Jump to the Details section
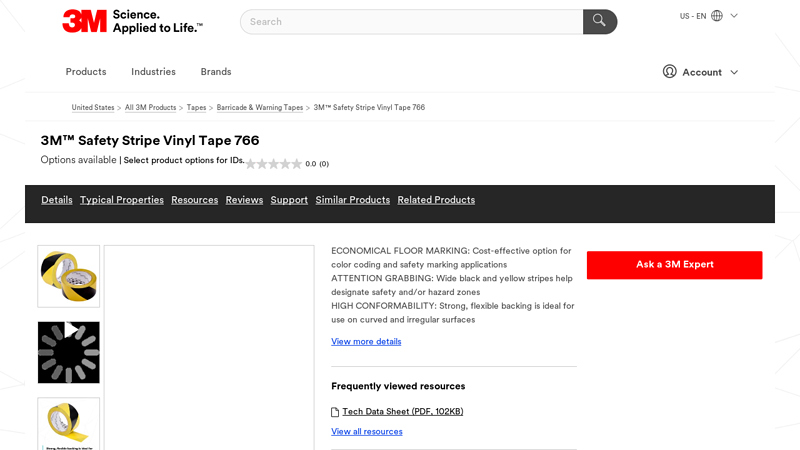800x450 pixels. (57, 200)
